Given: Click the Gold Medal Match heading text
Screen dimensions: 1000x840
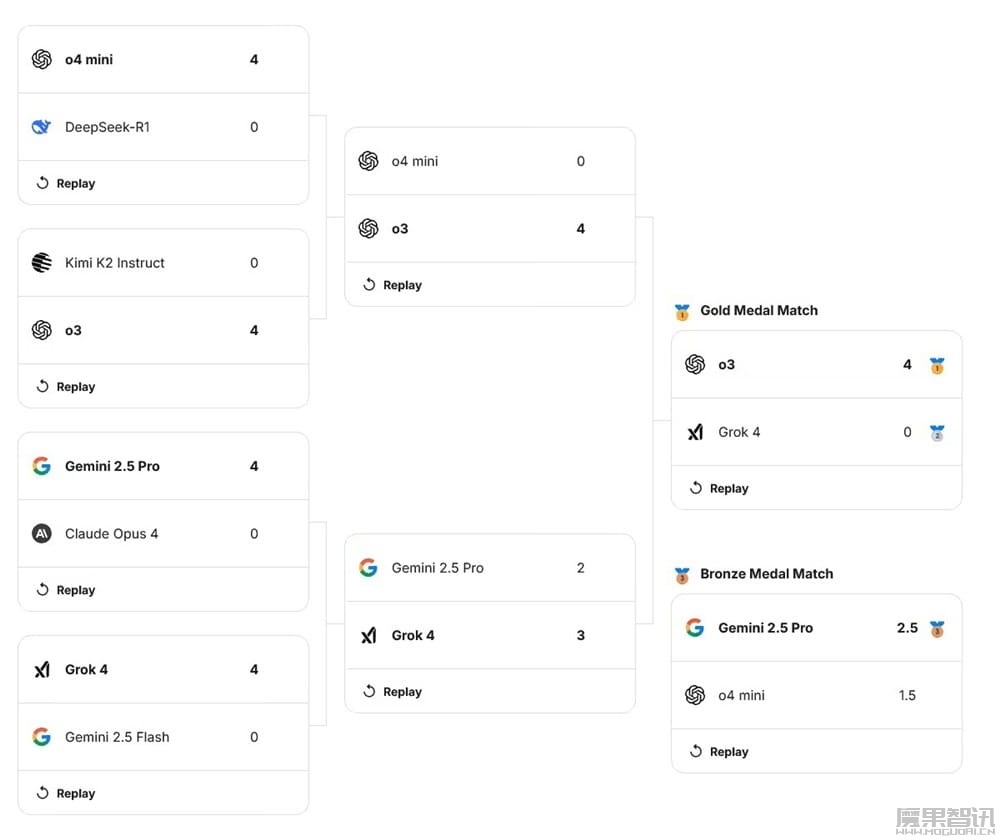Looking at the screenshot, I should pos(759,311).
